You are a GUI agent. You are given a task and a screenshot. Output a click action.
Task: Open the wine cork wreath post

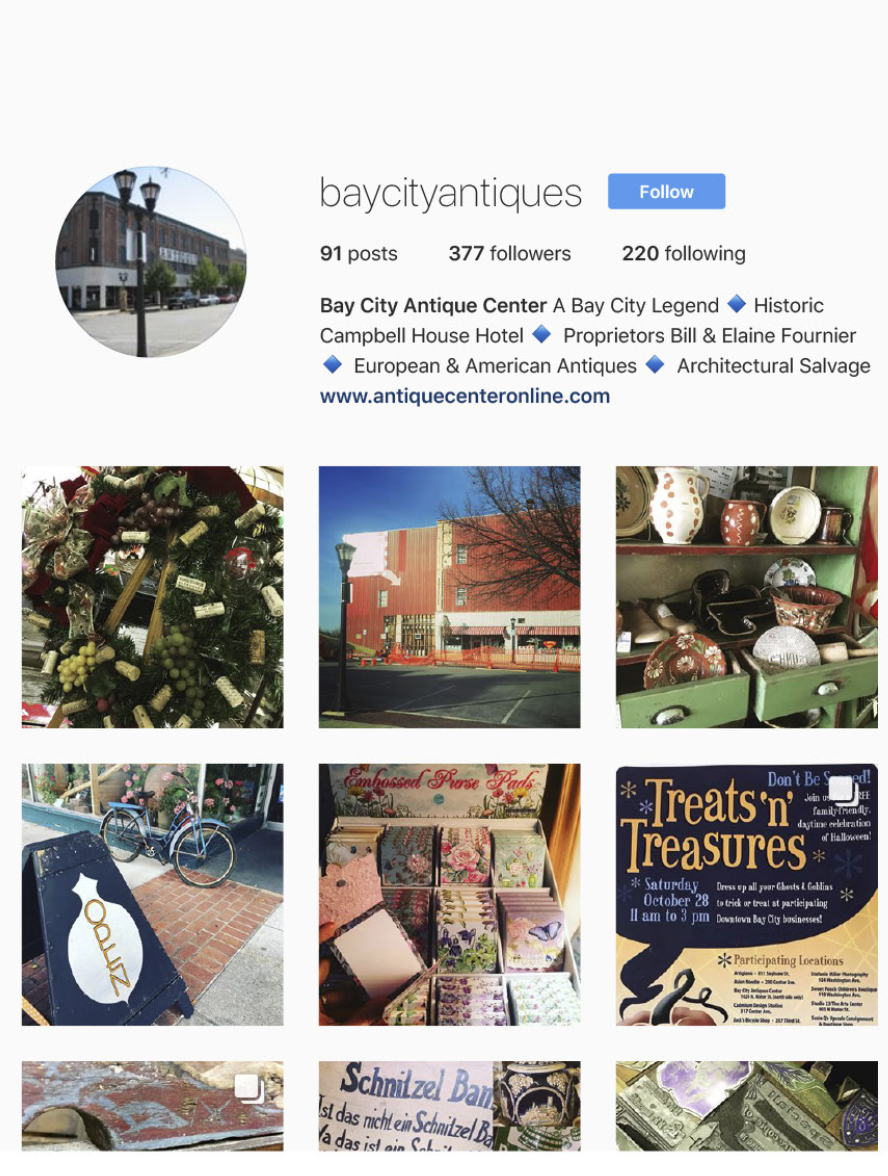[x=152, y=597]
